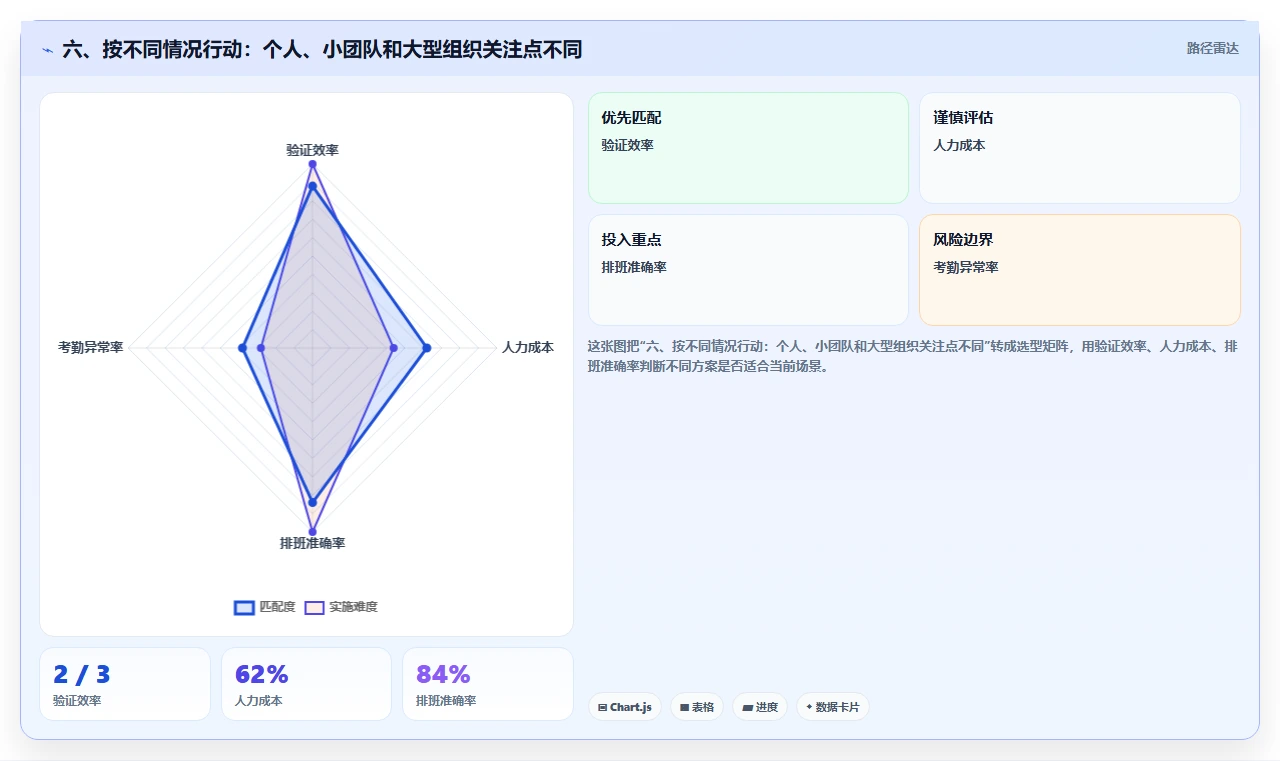Click 排班准确率 text inside the 投入重点 card
This screenshot has width=1280, height=761.
coord(634,267)
